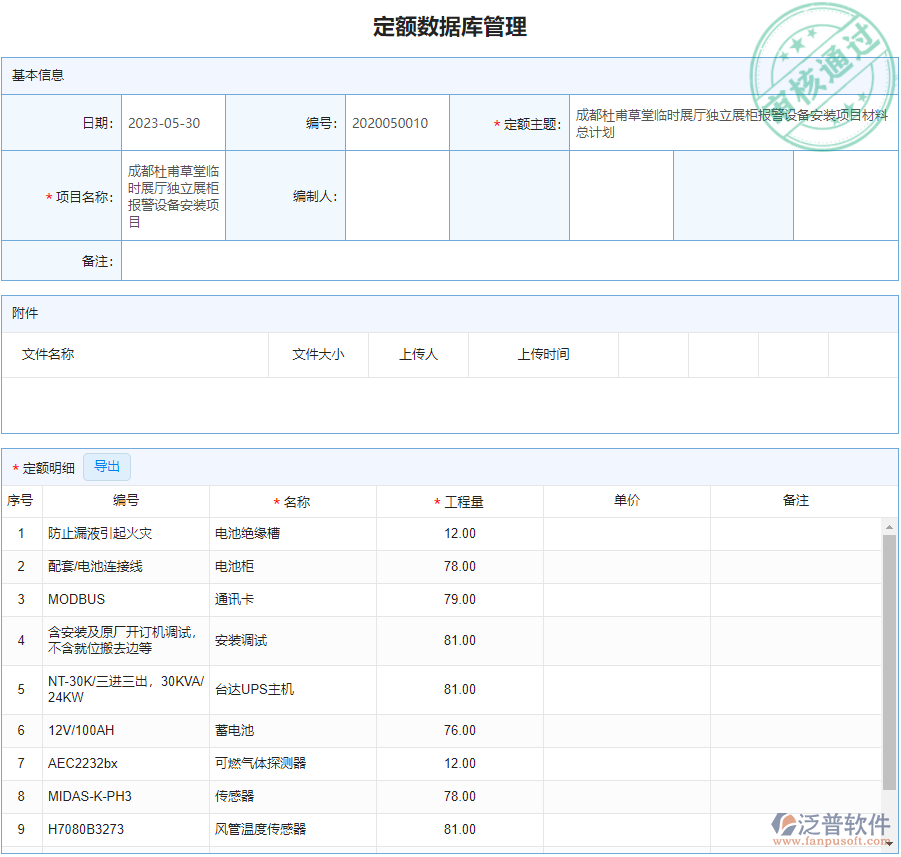Screen dimensions: 901x857
Task: Sort by the 工程量 column header
Action: tap(458, 501)
